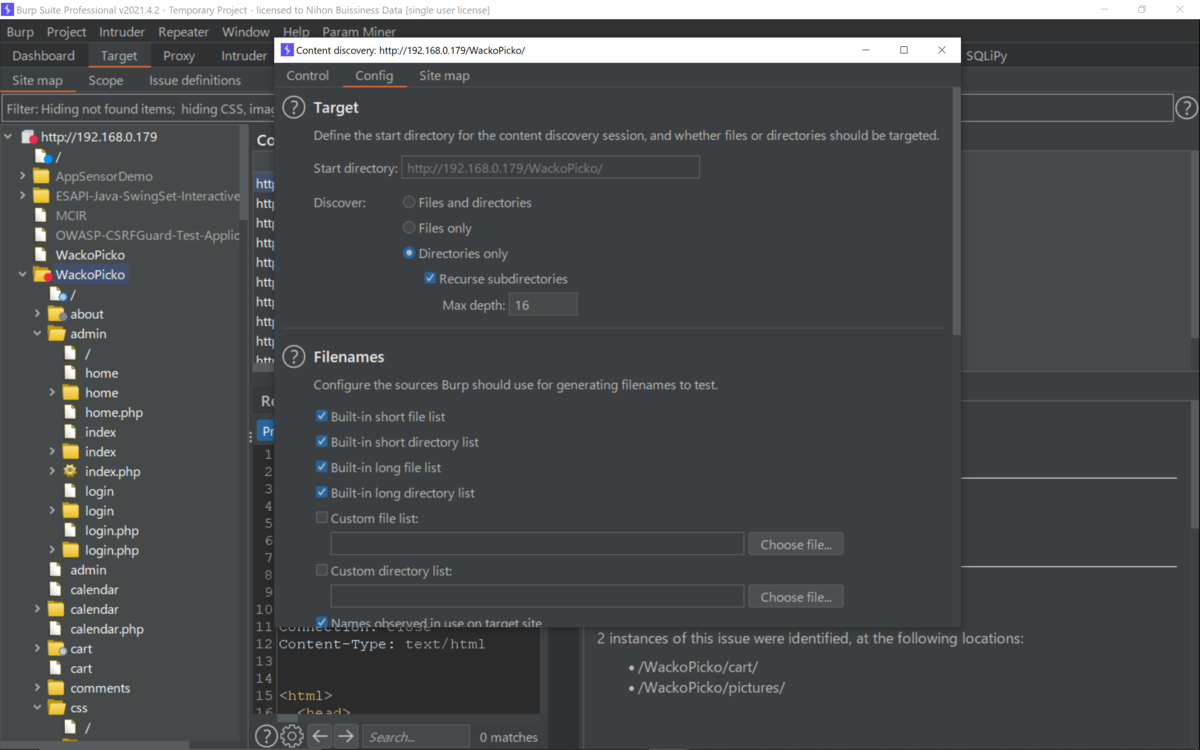The image size is (1200, 750).
Task: Open search settings gear at bottom
Action: tap(292, 736)
